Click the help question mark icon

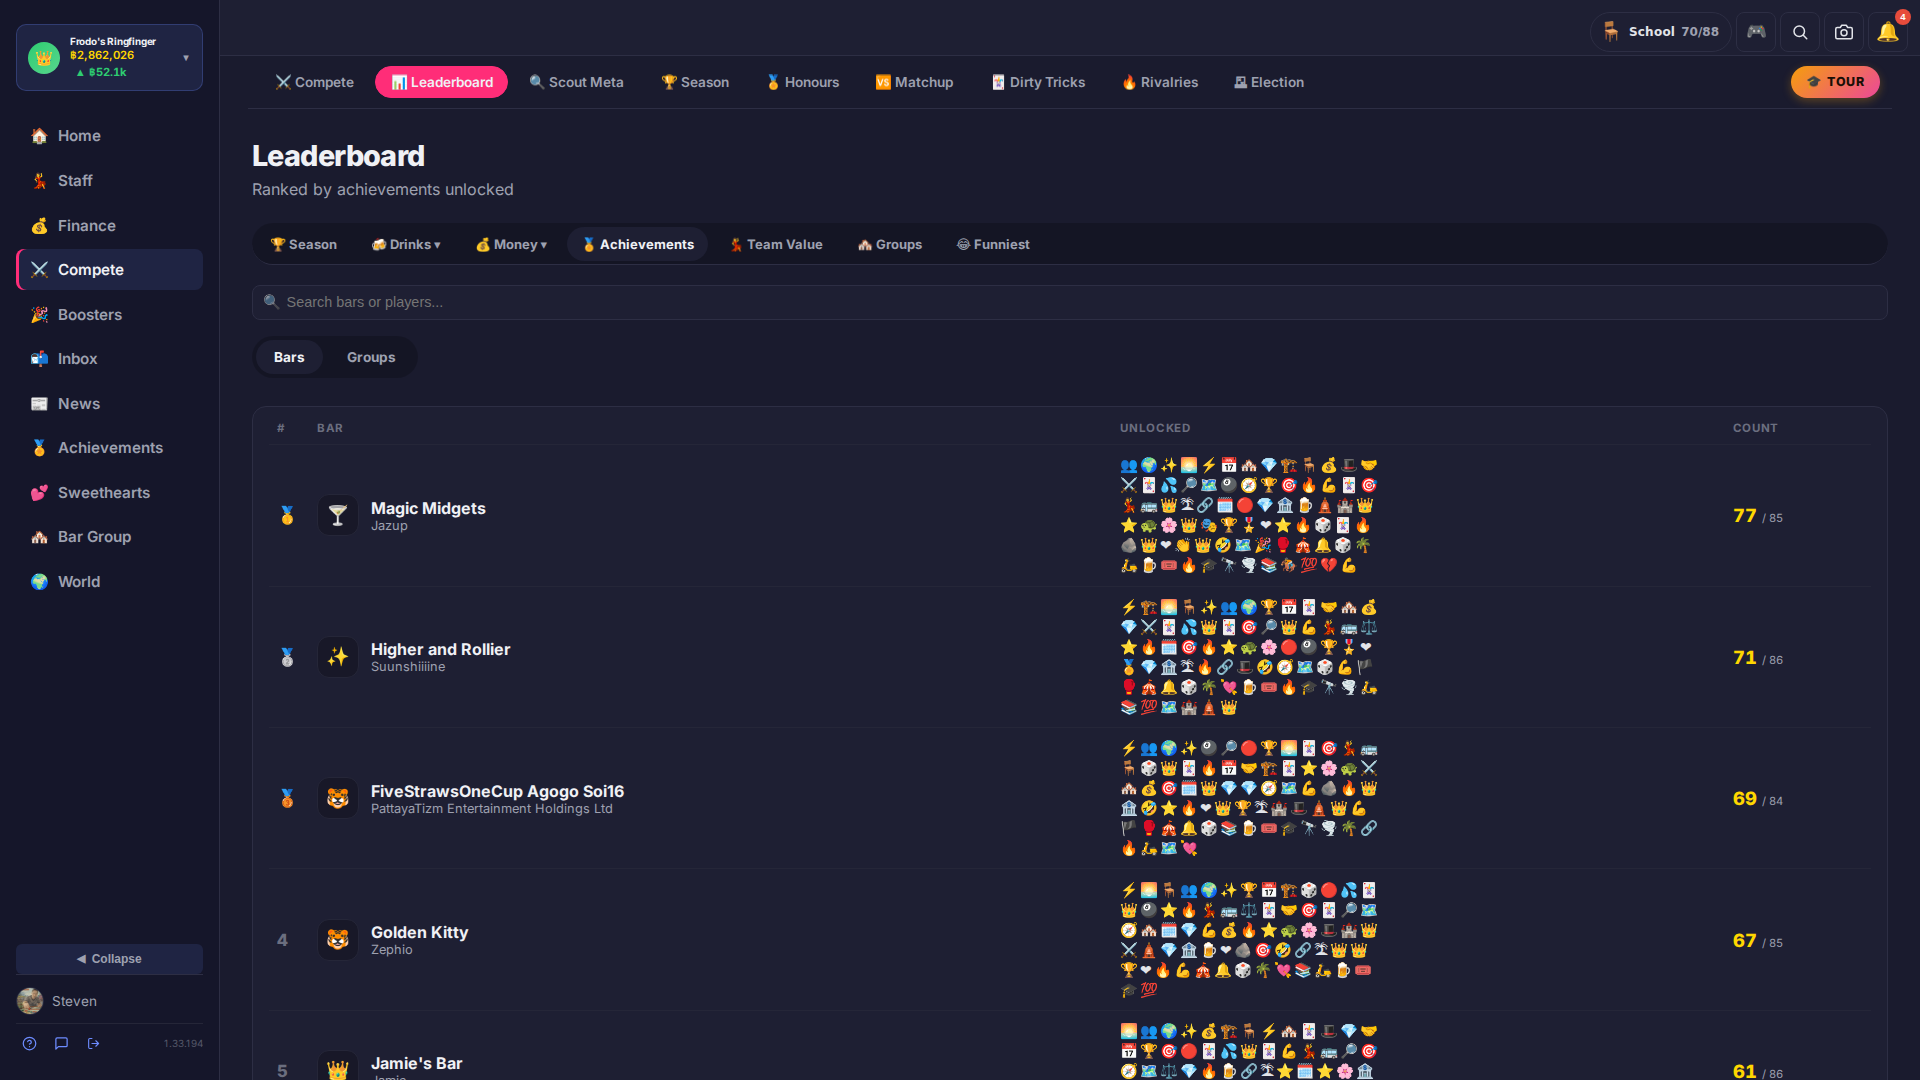click(x=30, y=1043)
